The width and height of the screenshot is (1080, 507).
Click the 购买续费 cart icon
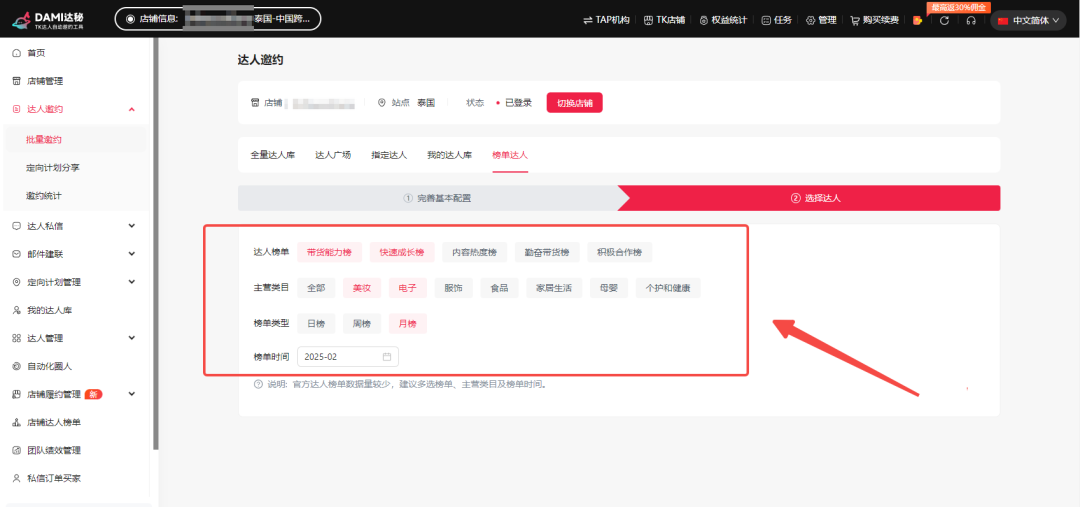(x=855, y=21)
